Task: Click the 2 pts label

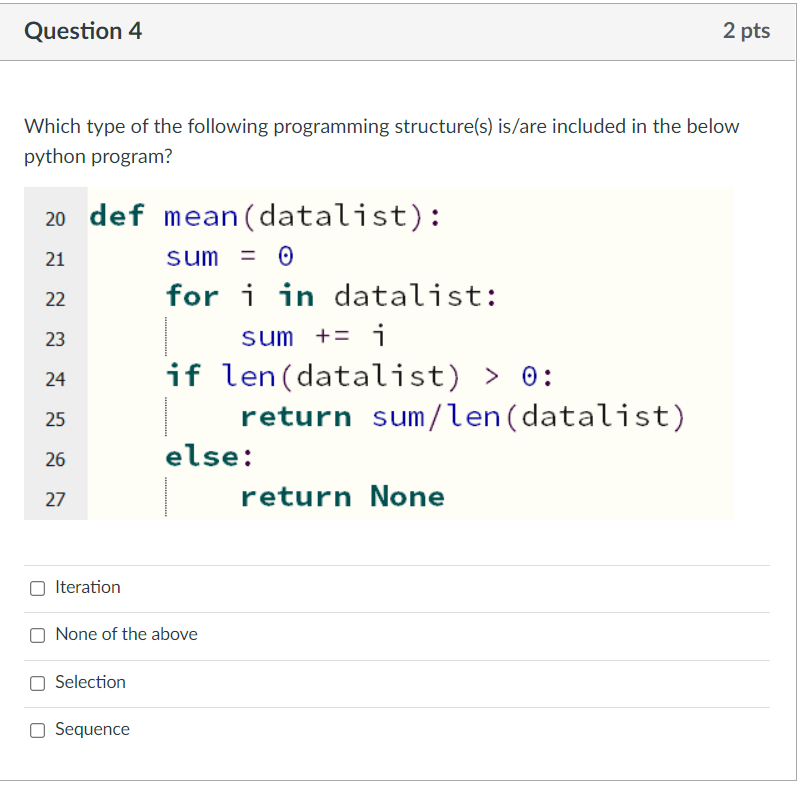Action: pos(748,31)
